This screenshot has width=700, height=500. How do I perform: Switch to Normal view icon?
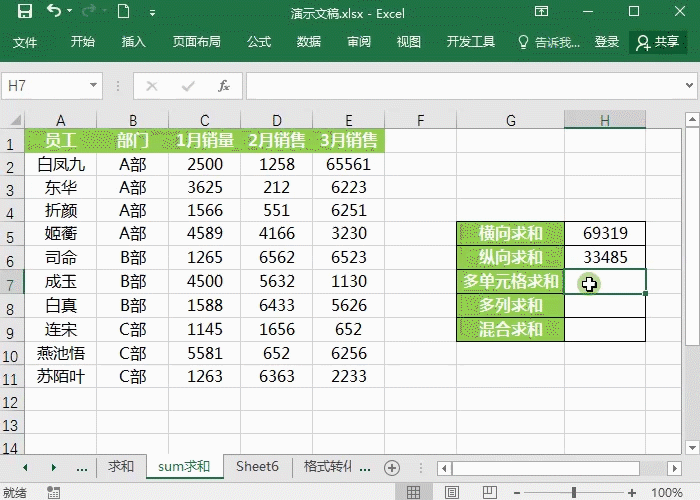click(x=413, y=492)
